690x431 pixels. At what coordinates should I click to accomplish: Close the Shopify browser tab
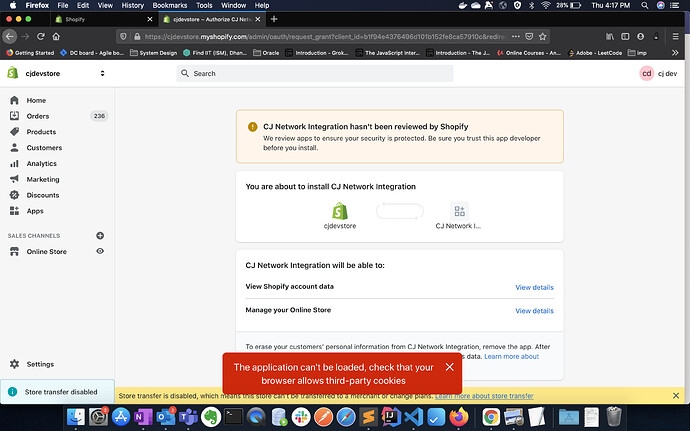(150, 19)
